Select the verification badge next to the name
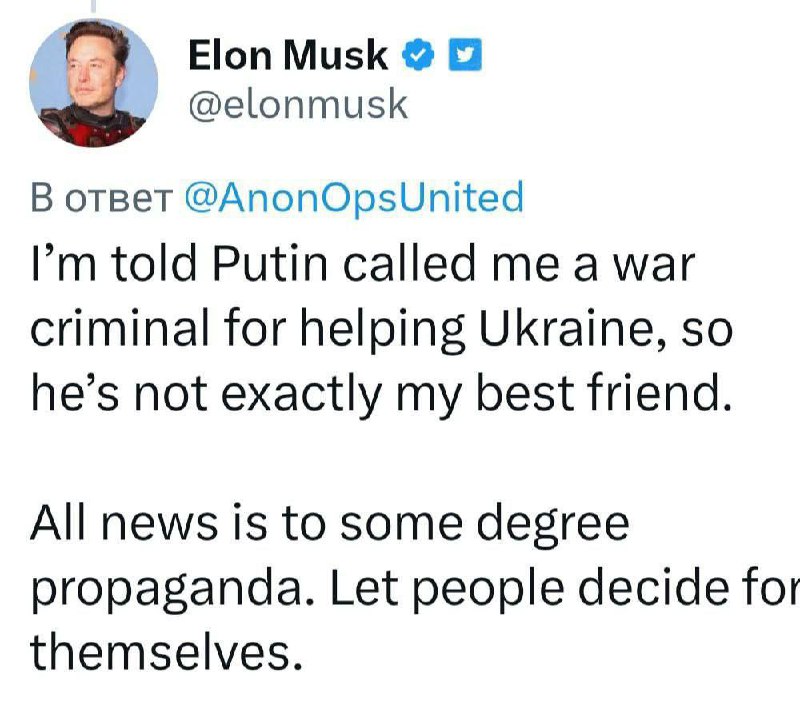This screenshot has width=800, height=713. click(419, 55)
